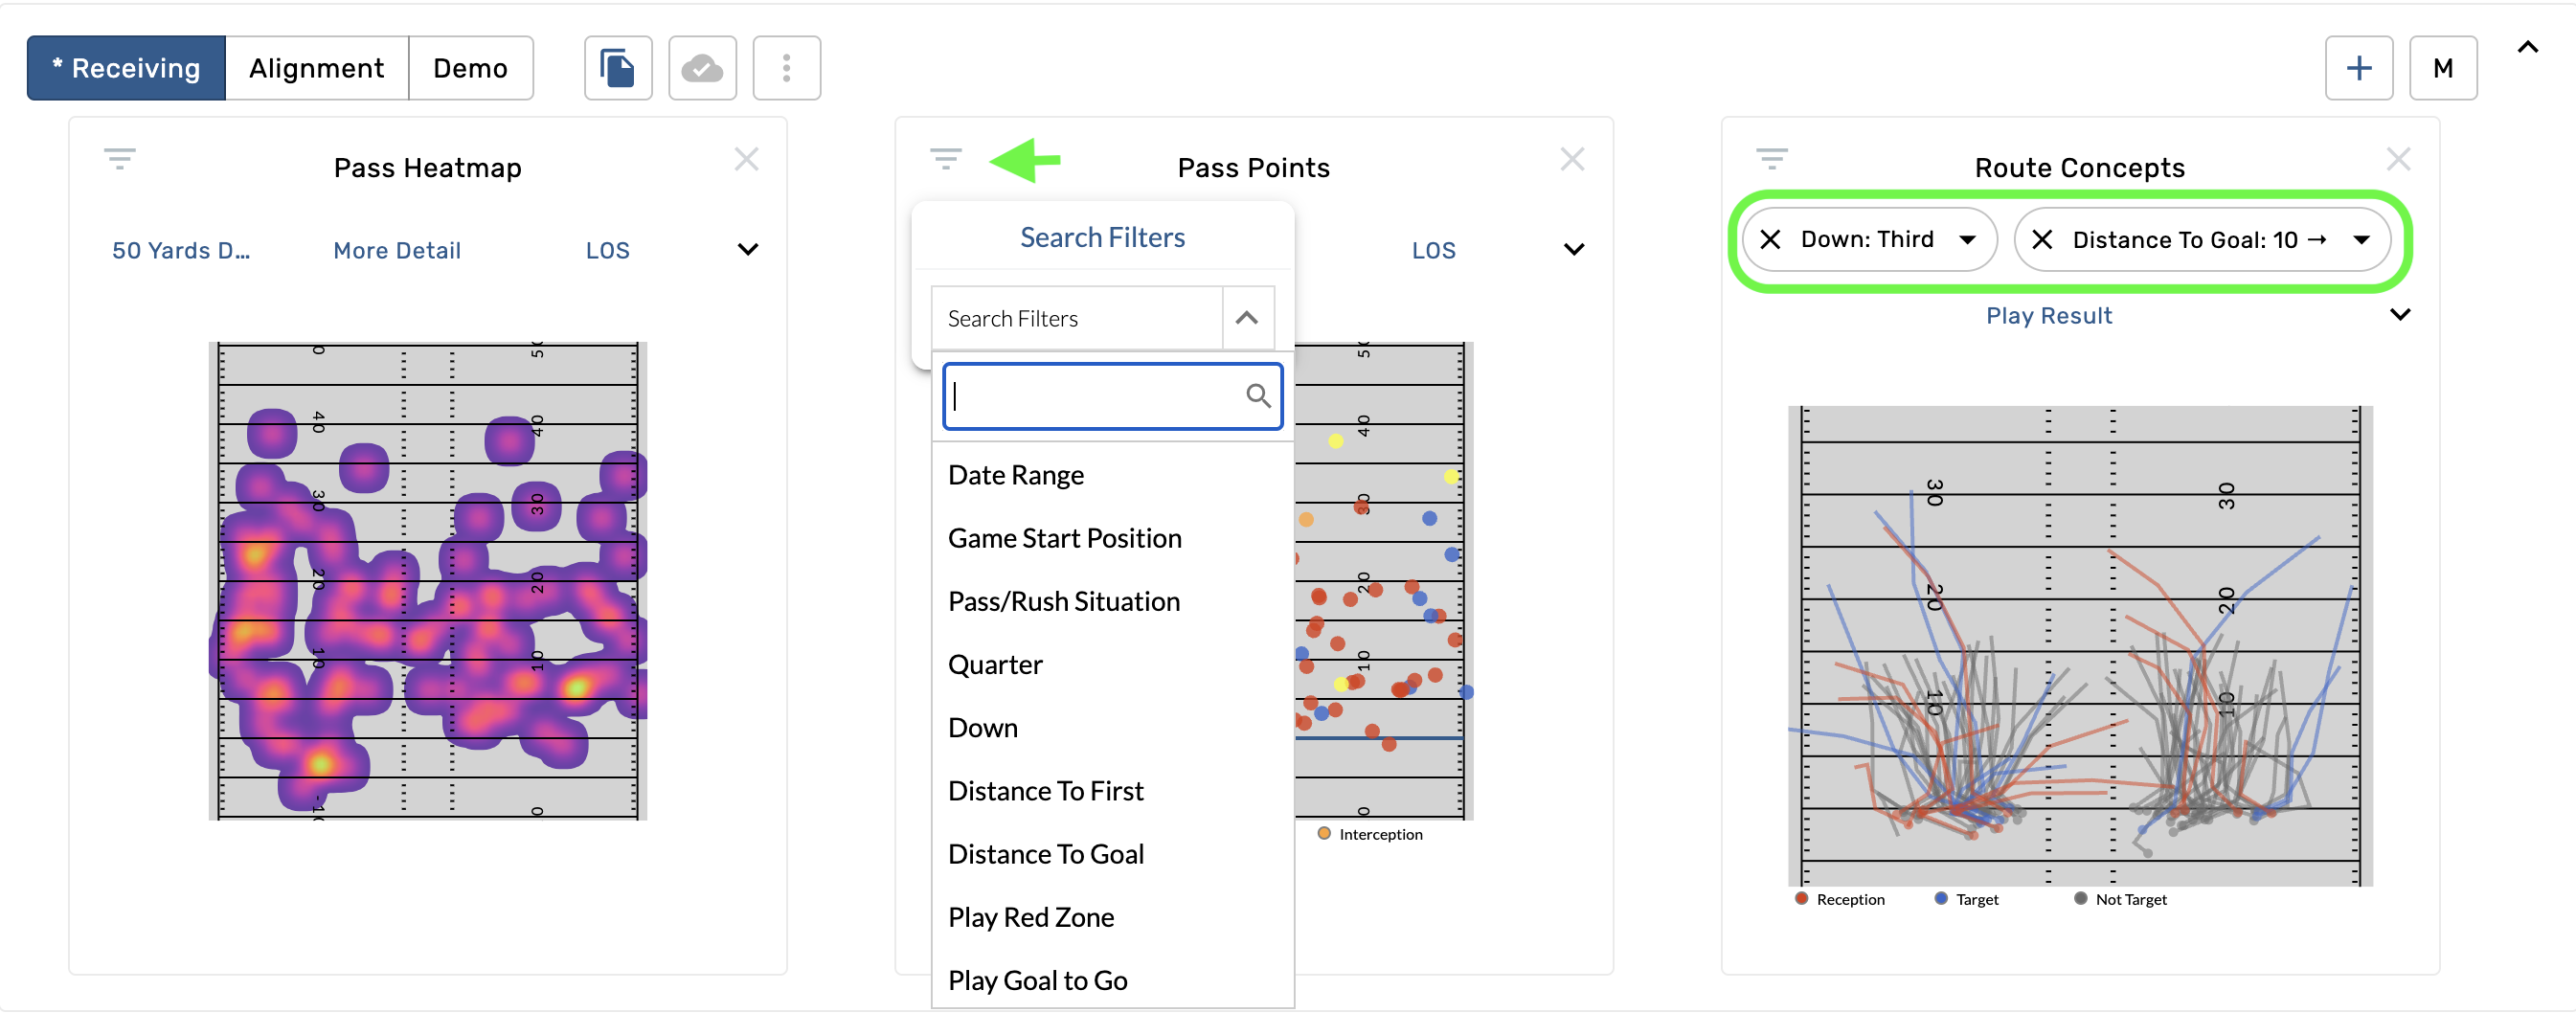This screenshot has height=1013, width=2576.
Task: Click the More Detail link
Action: 397,251
